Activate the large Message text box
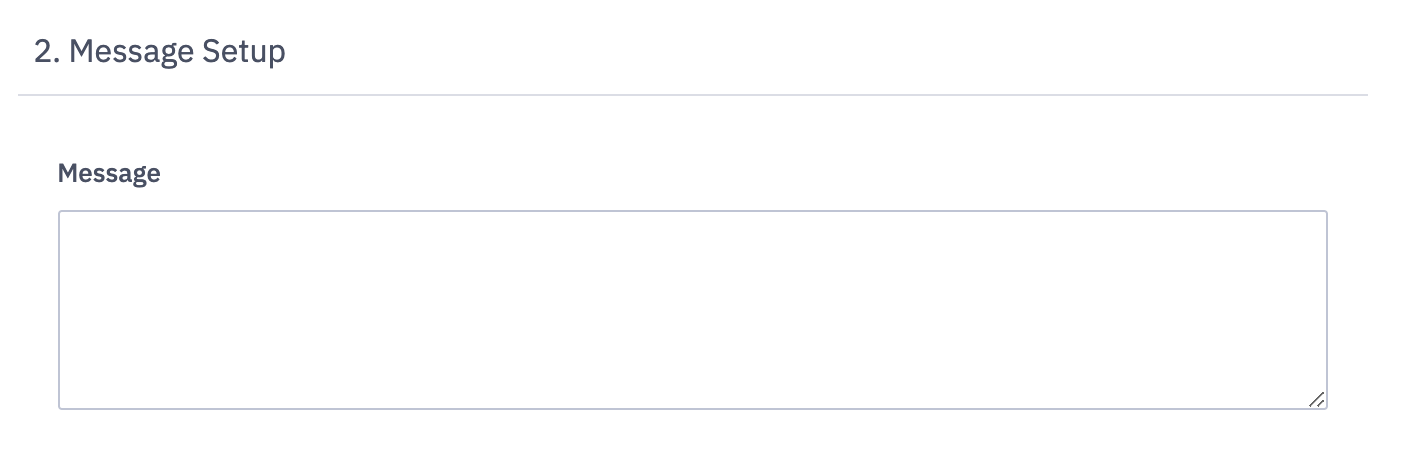1404x464 pixels. [x=692, y=309]
